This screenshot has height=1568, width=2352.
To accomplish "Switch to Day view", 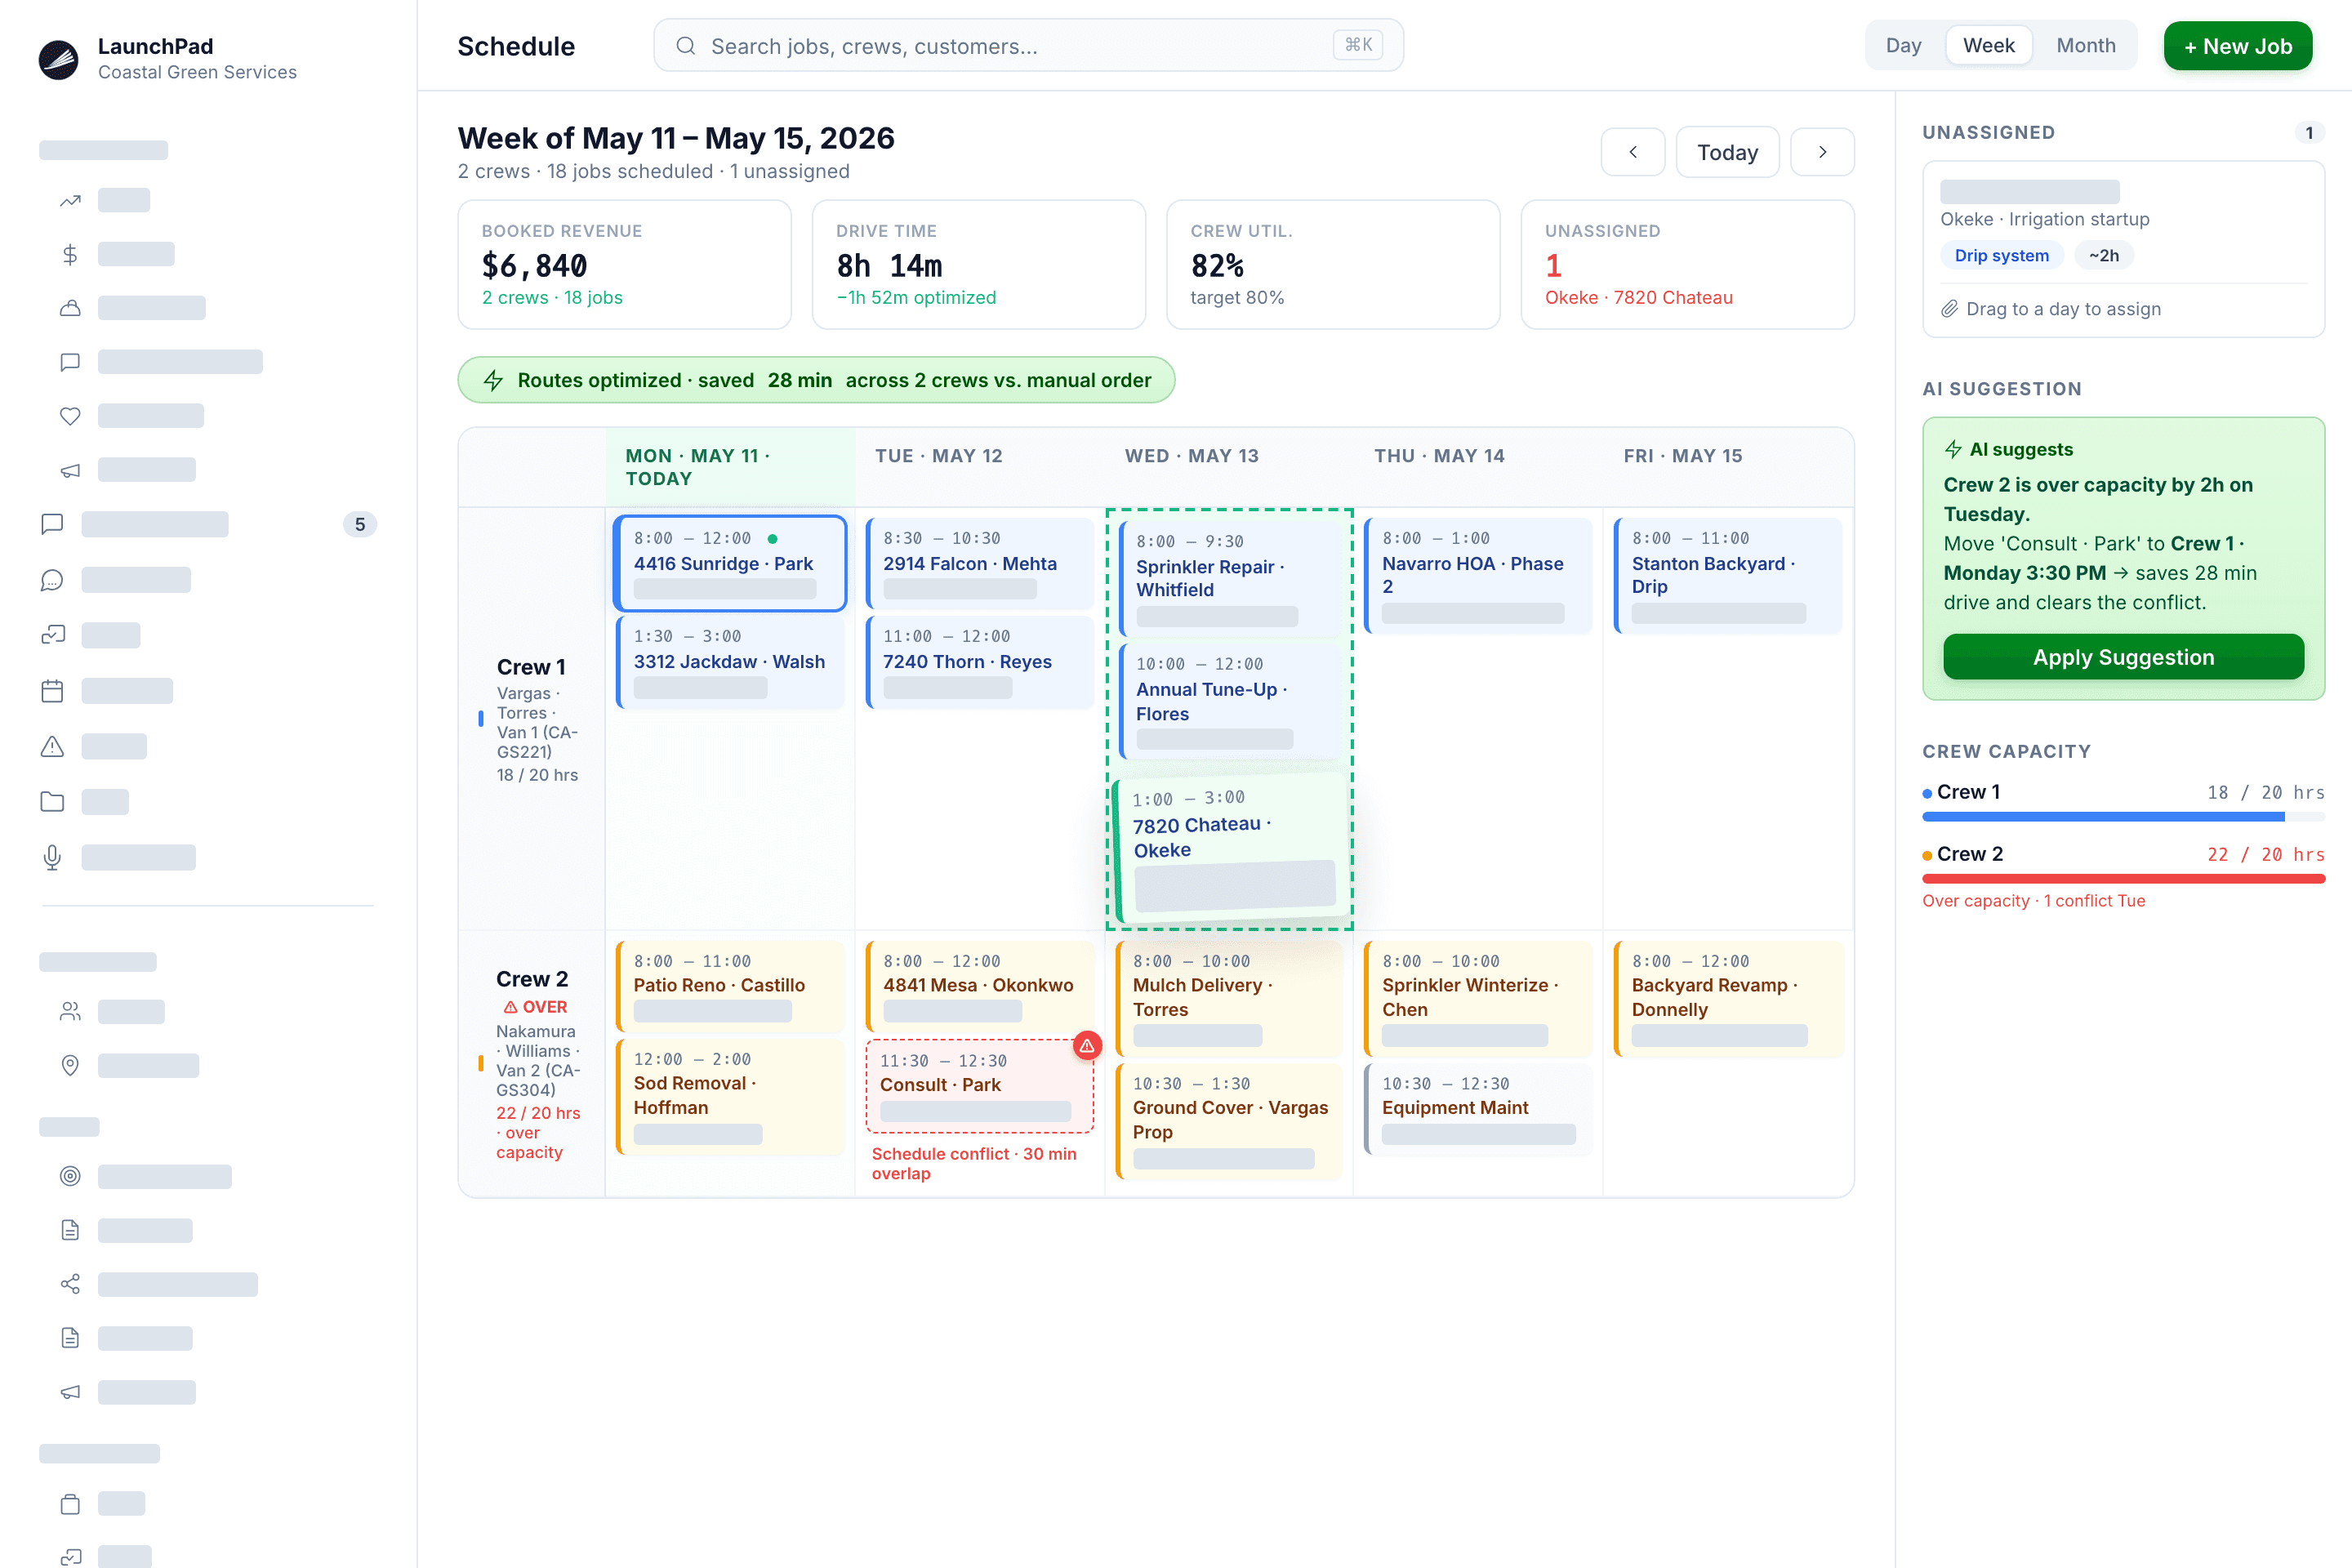I will (1903, 46).
